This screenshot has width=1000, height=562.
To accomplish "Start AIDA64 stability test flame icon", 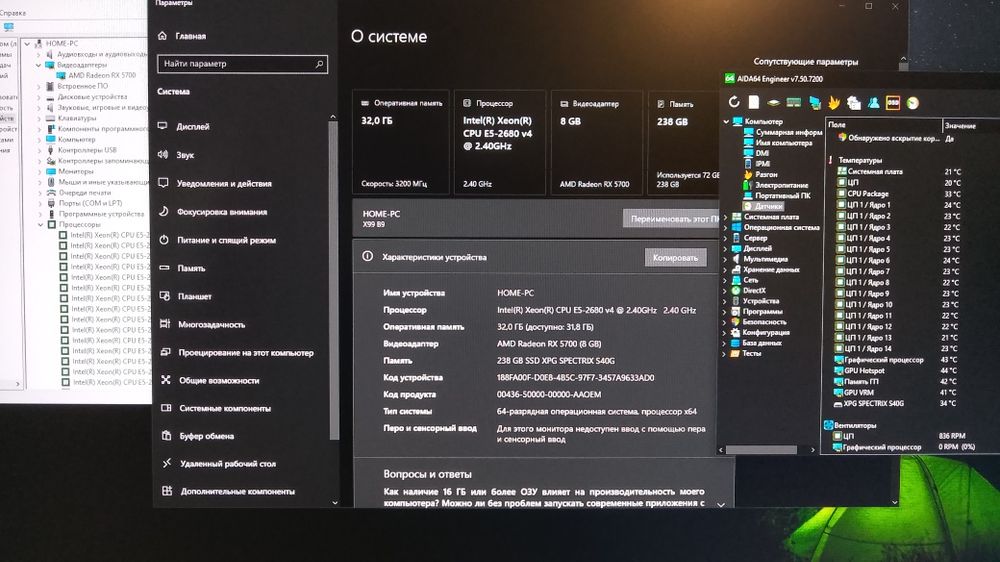I will point(834,102).
